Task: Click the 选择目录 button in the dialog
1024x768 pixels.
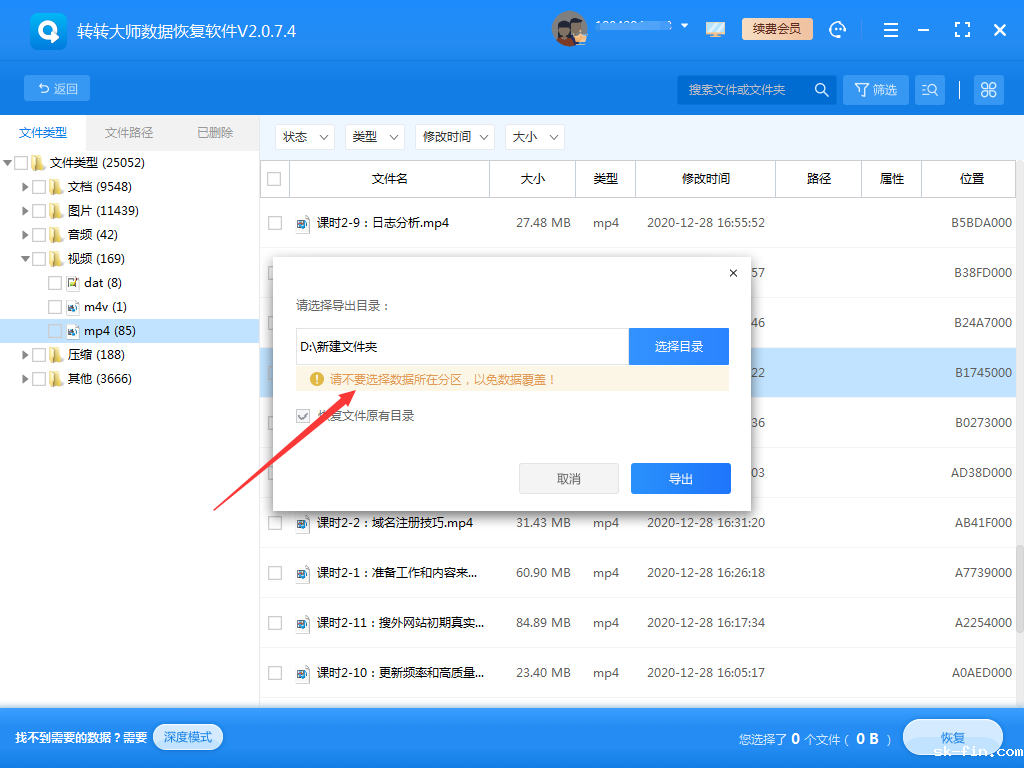Action: pos(679,346)
